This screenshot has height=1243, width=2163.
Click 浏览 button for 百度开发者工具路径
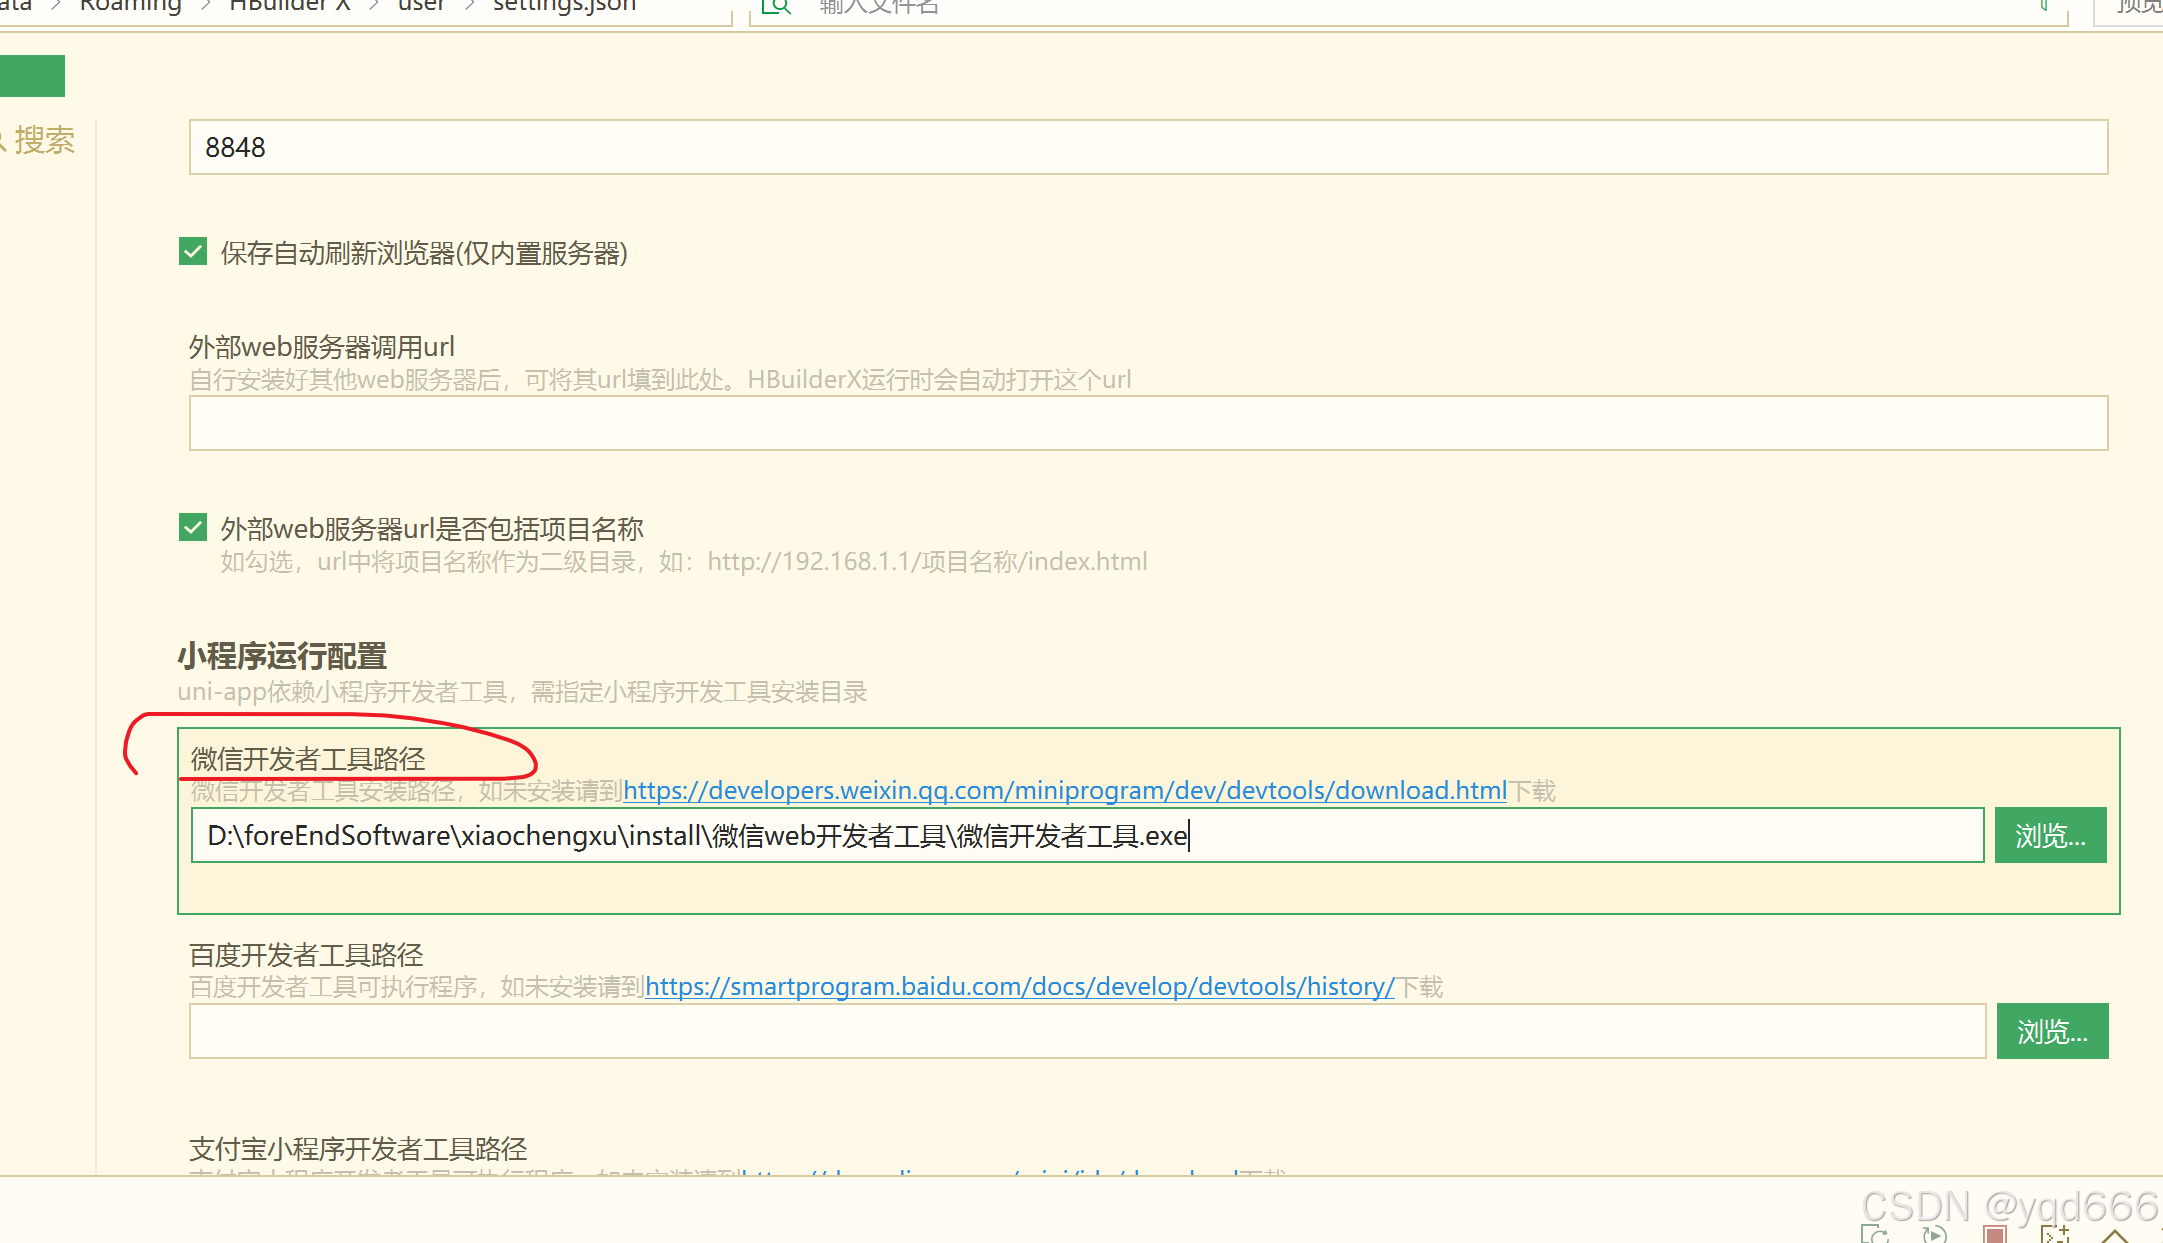2052,1031
